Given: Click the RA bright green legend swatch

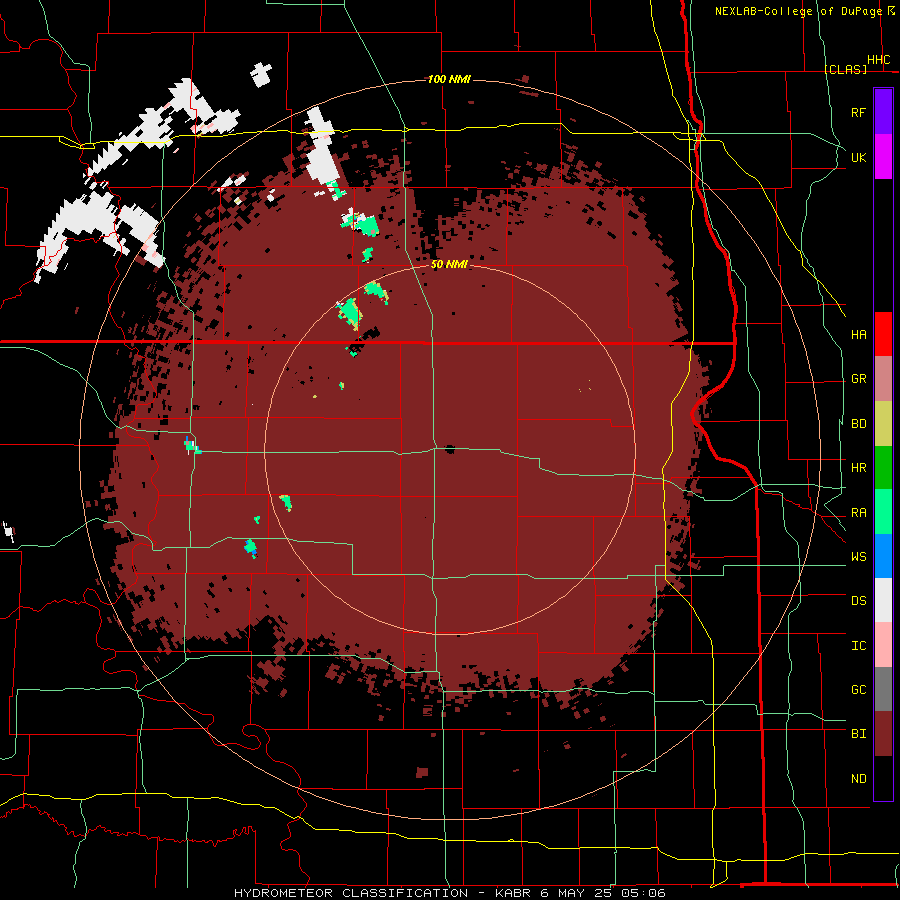Looking at the screenshot, I should (x=883, y=512).
